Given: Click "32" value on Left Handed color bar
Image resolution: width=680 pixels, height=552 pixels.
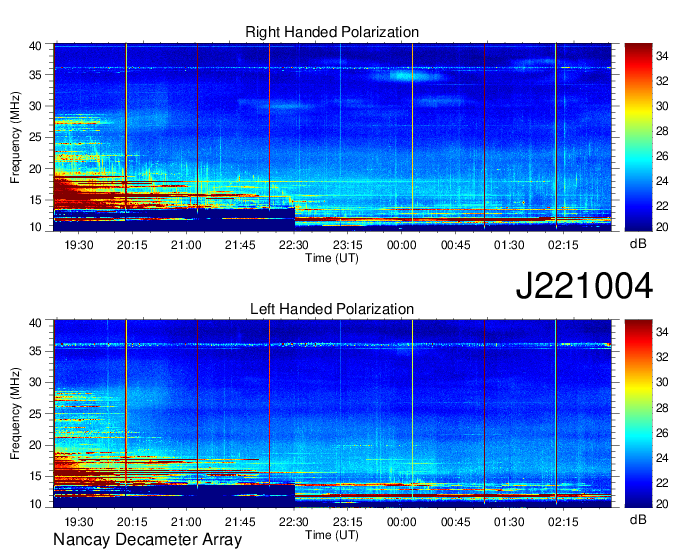Looking at the screenshot, I should (662, 357).
